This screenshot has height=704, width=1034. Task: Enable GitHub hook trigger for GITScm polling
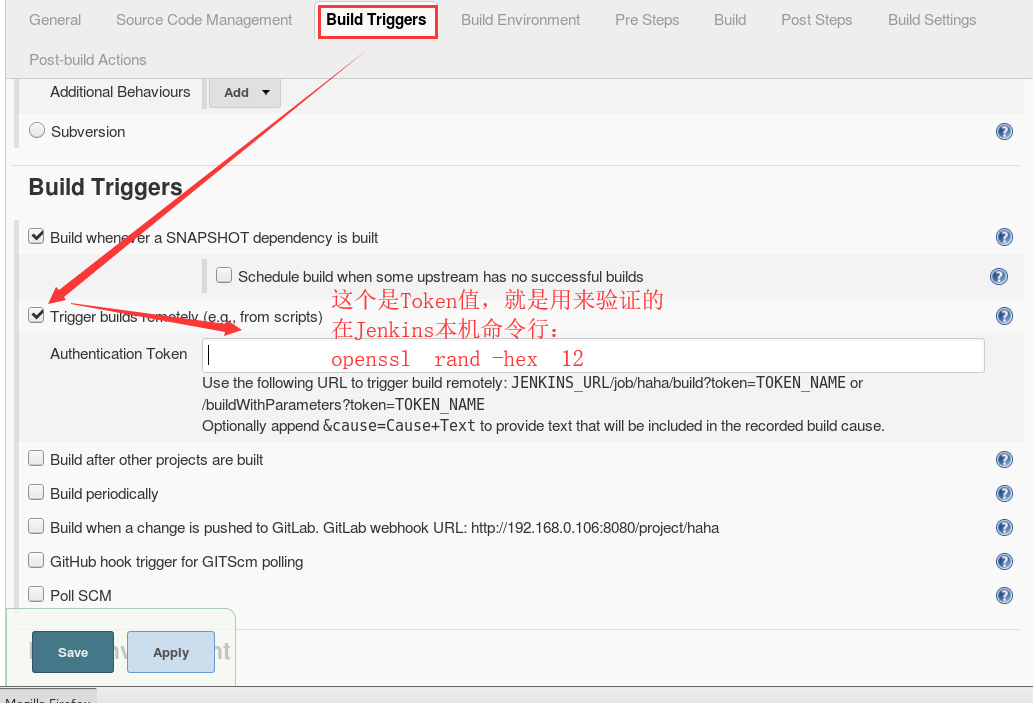click(x=36, y=560)
